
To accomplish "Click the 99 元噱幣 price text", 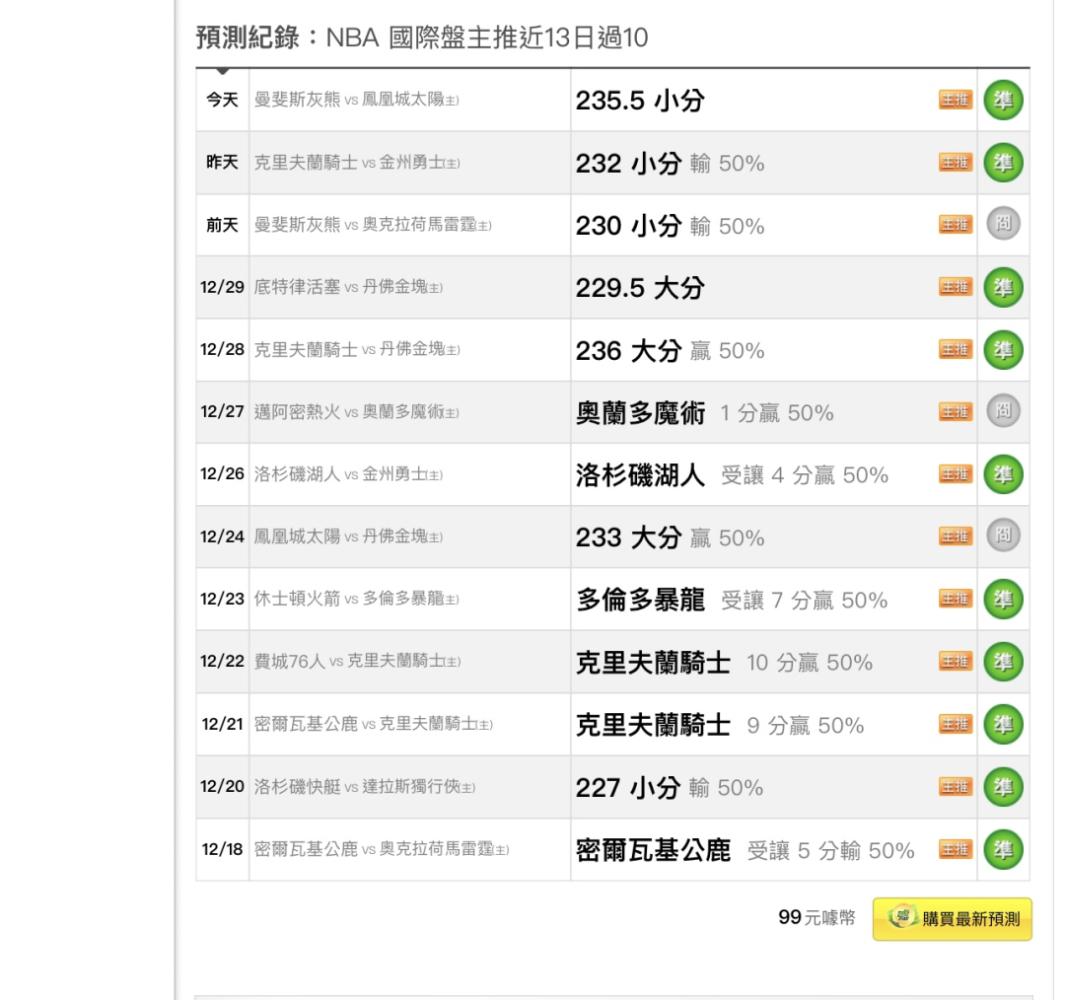I will tap(816, 918).
